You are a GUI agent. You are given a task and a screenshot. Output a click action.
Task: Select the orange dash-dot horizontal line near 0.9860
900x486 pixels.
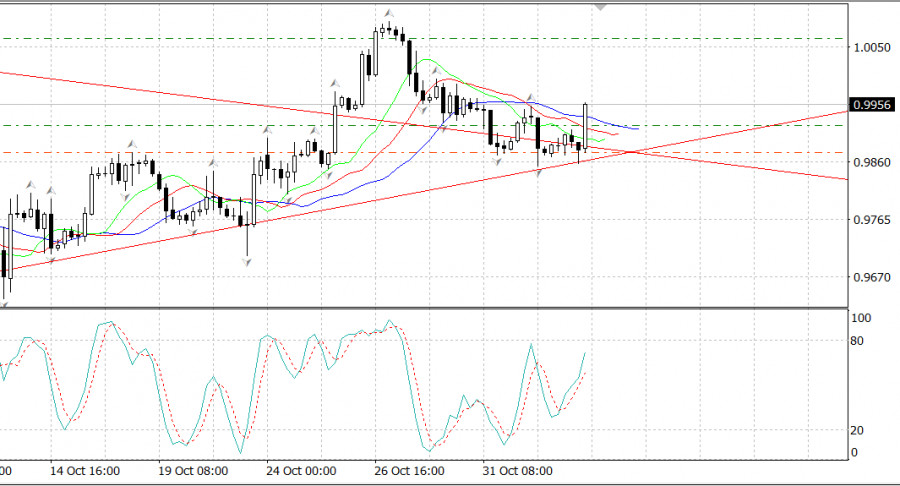[700, 153]
